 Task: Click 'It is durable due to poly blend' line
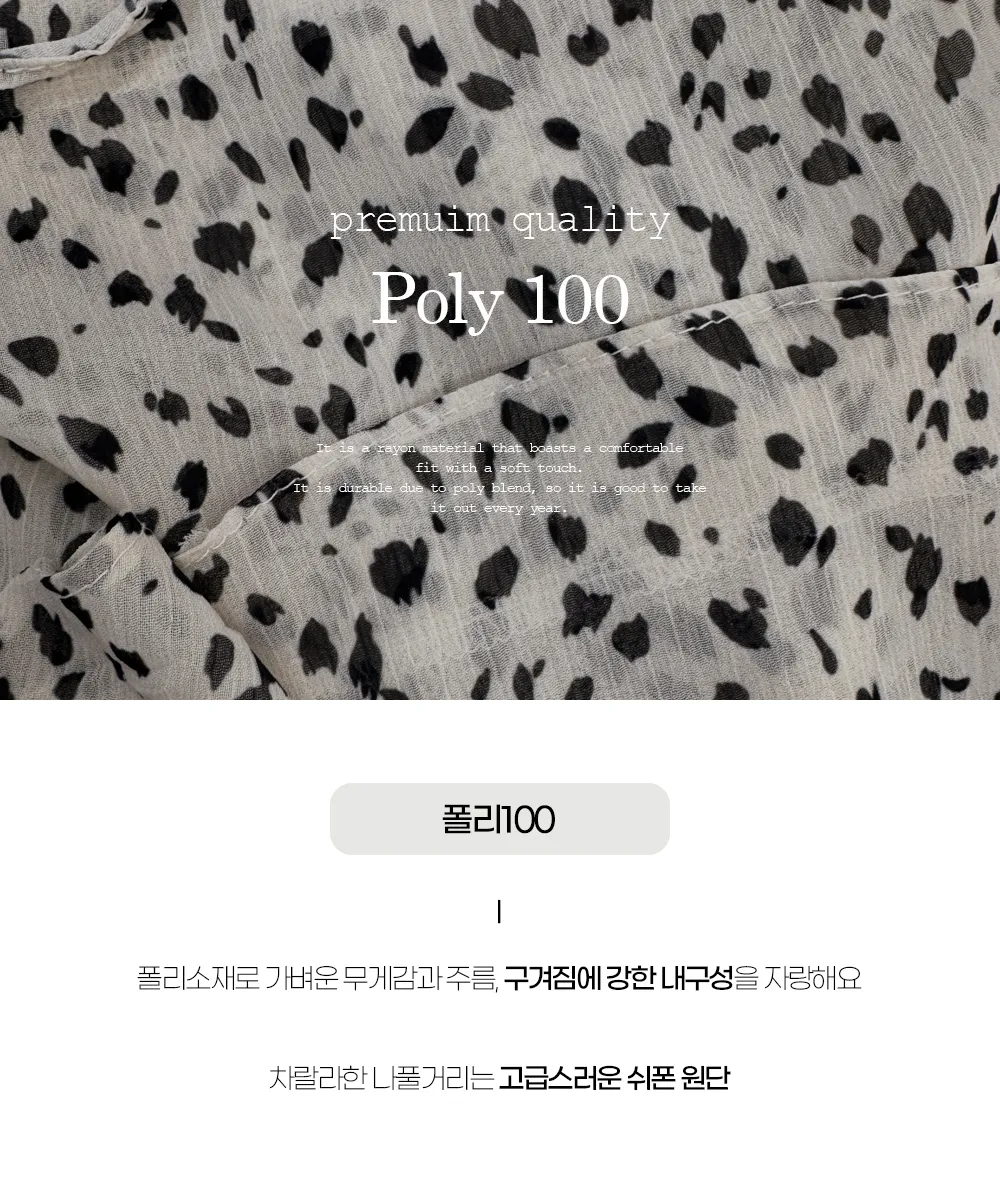pos(500,487)
